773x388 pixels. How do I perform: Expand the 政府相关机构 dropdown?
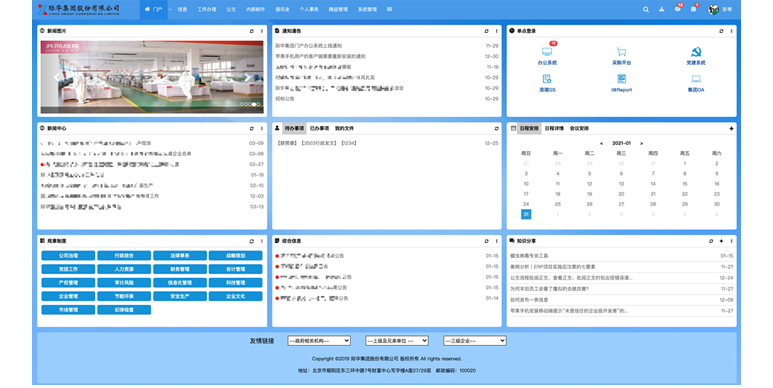tap(319, 341)
